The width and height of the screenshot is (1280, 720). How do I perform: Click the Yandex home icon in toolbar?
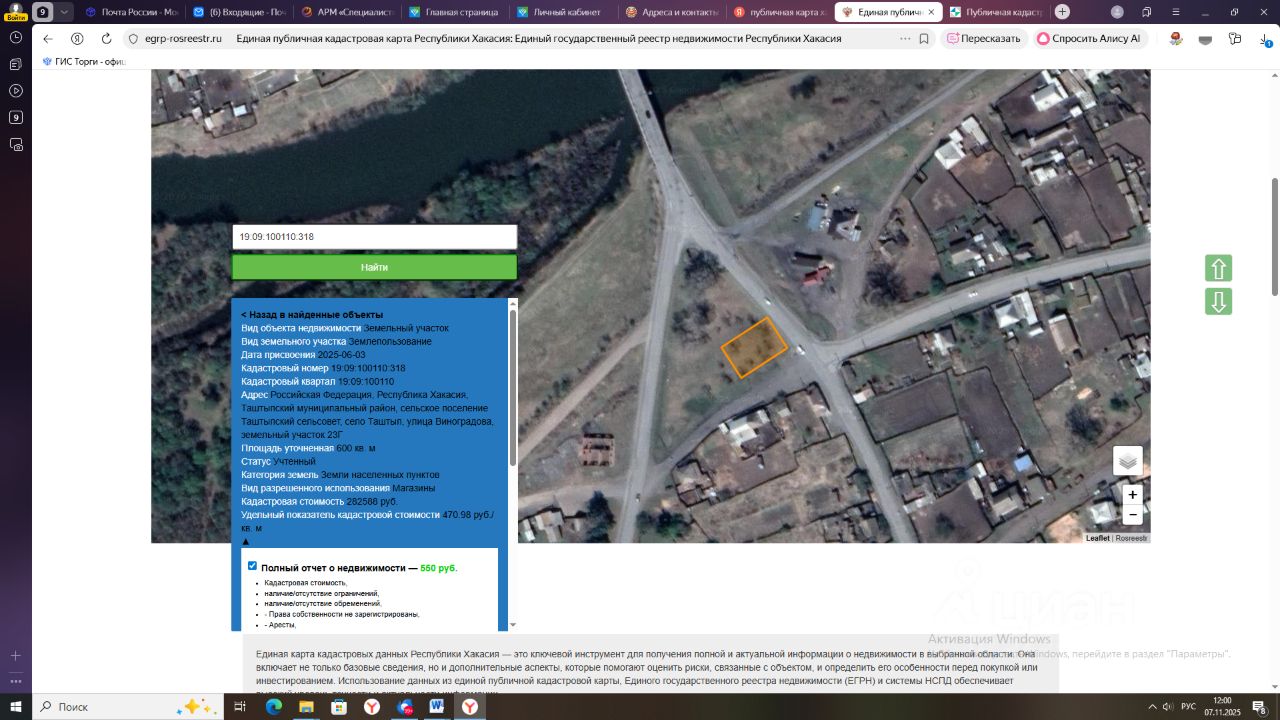coord(77,38)
